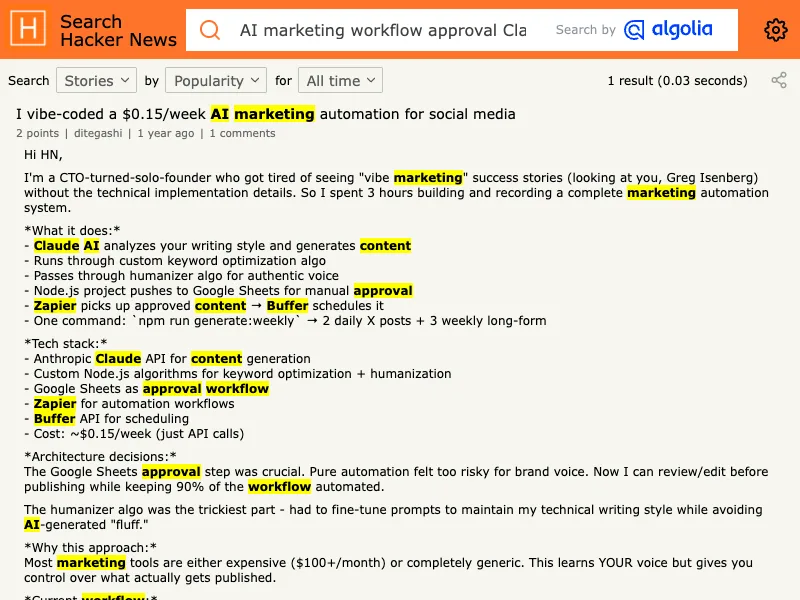Click the line mentioning 'npm run generate:weekly'
Image resolution: width=800 pixels, height=600 pixels.
click(285, 321)
